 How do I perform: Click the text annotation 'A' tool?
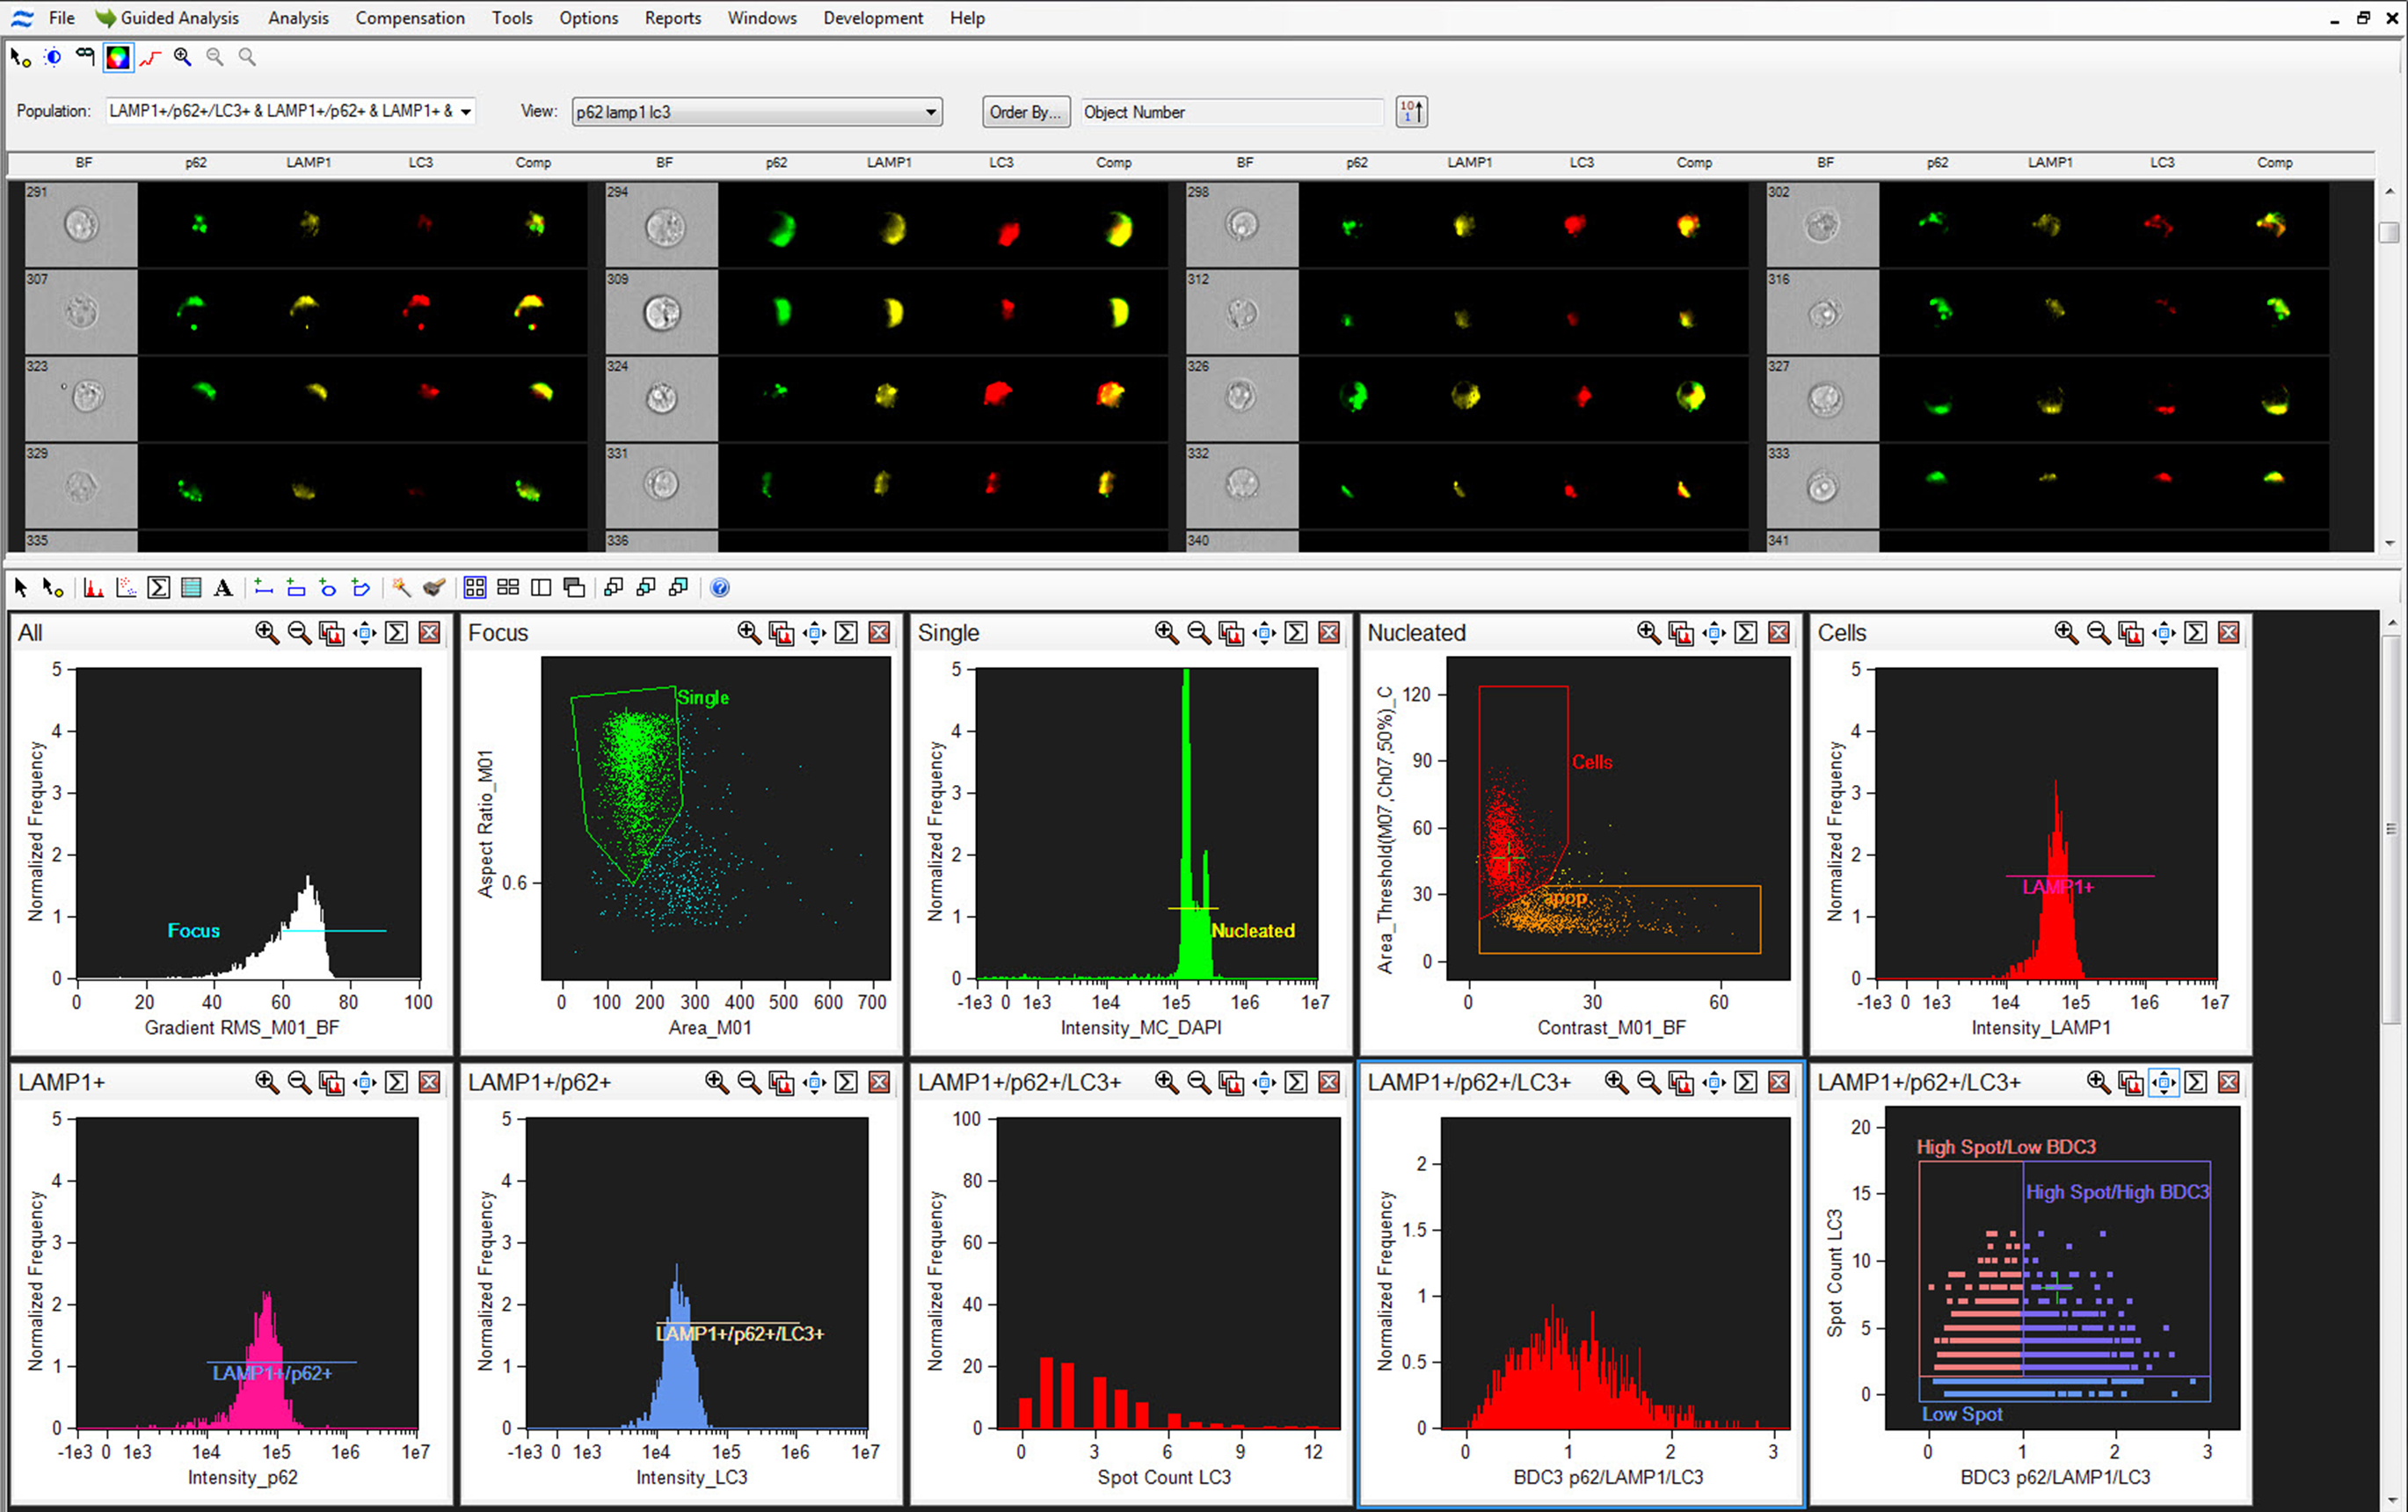(x=223, y=588)
